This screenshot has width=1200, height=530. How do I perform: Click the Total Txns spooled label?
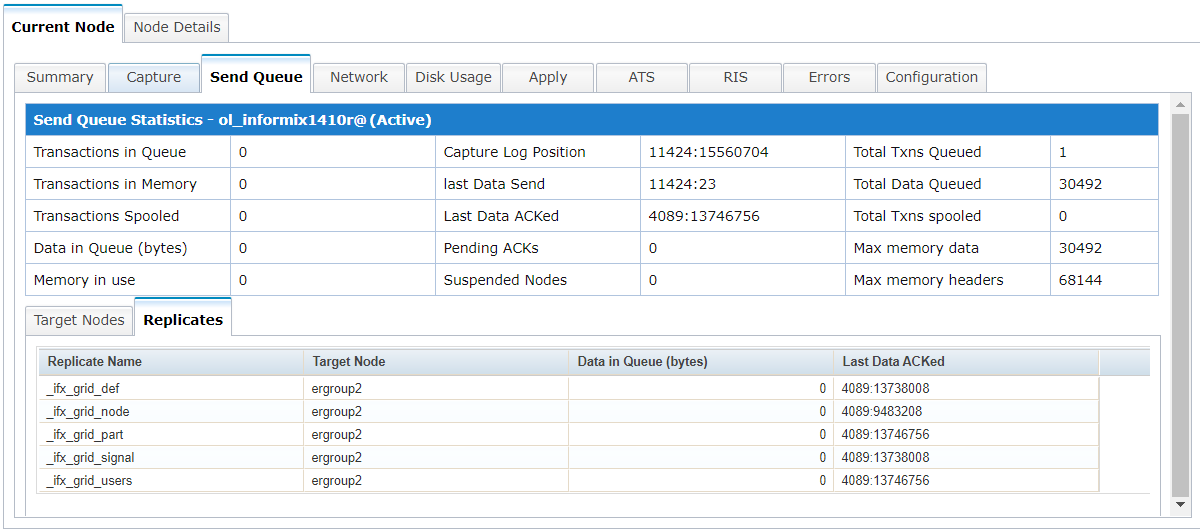coord(917,216)
